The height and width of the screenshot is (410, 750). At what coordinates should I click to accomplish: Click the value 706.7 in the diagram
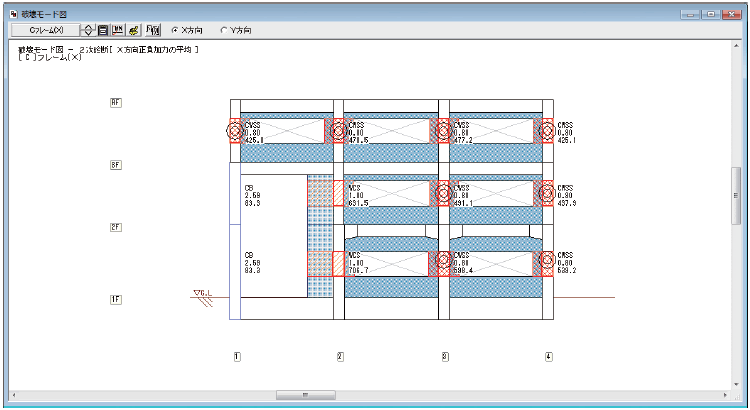pyautogui.click(x=358, y=270)
